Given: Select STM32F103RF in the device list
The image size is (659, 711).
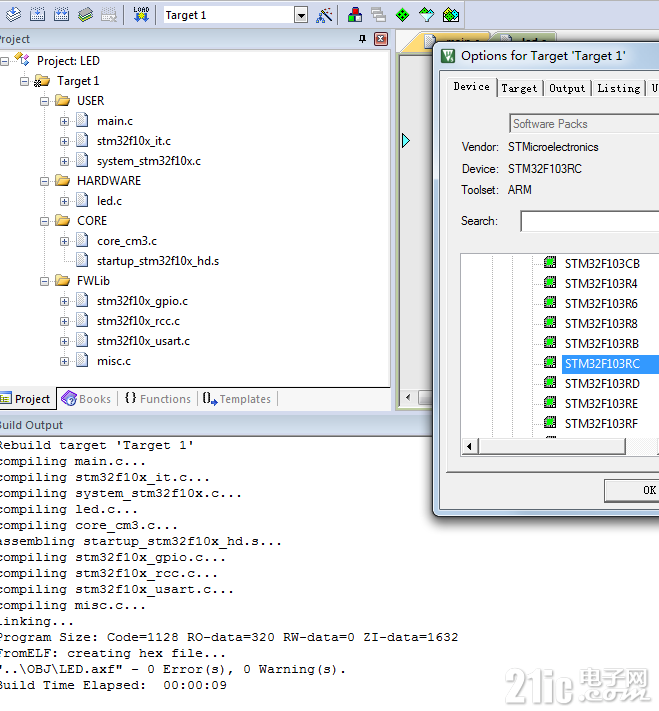Looking at the screenshot, I should (601, 423).
